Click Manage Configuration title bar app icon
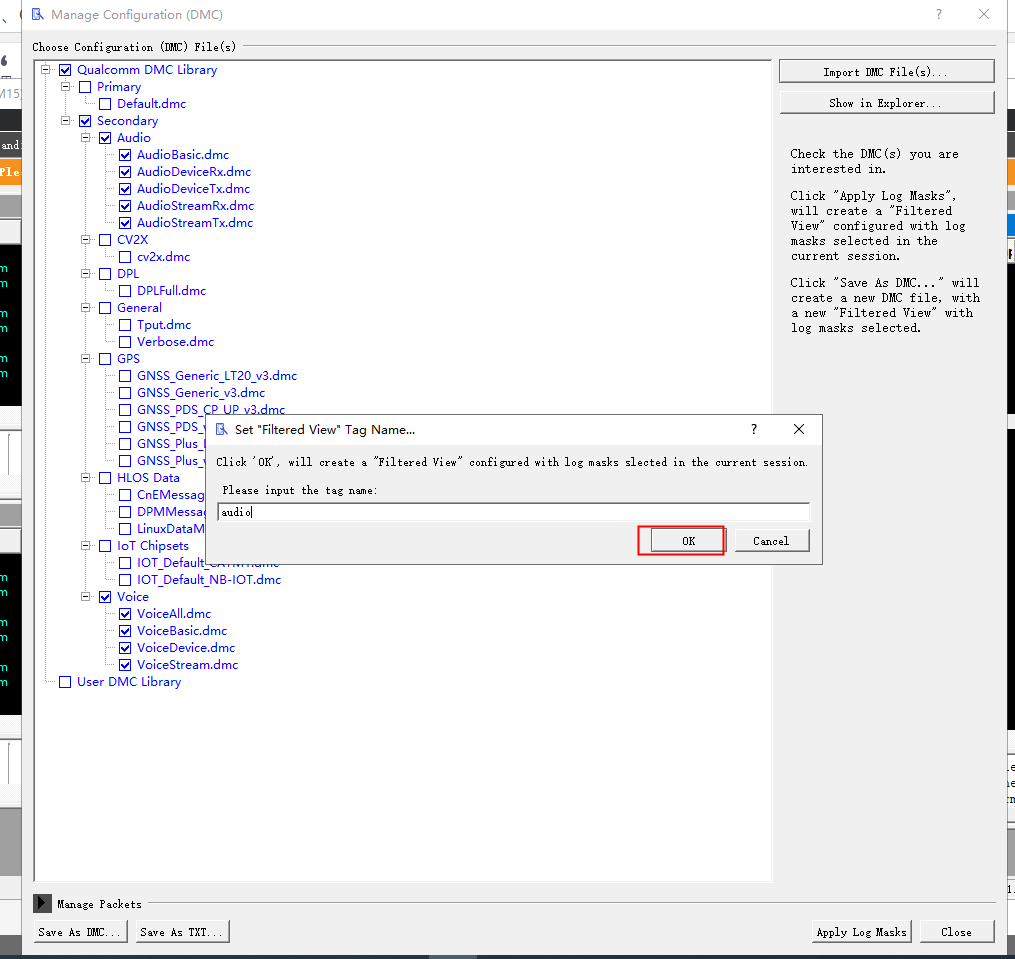Viewport: 1015px width, 959px height. [38, 14]
